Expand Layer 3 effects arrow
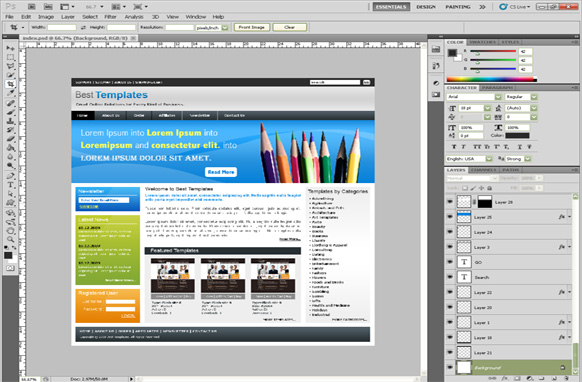This screenshot has height=382, width=582. tap(569, 247)
